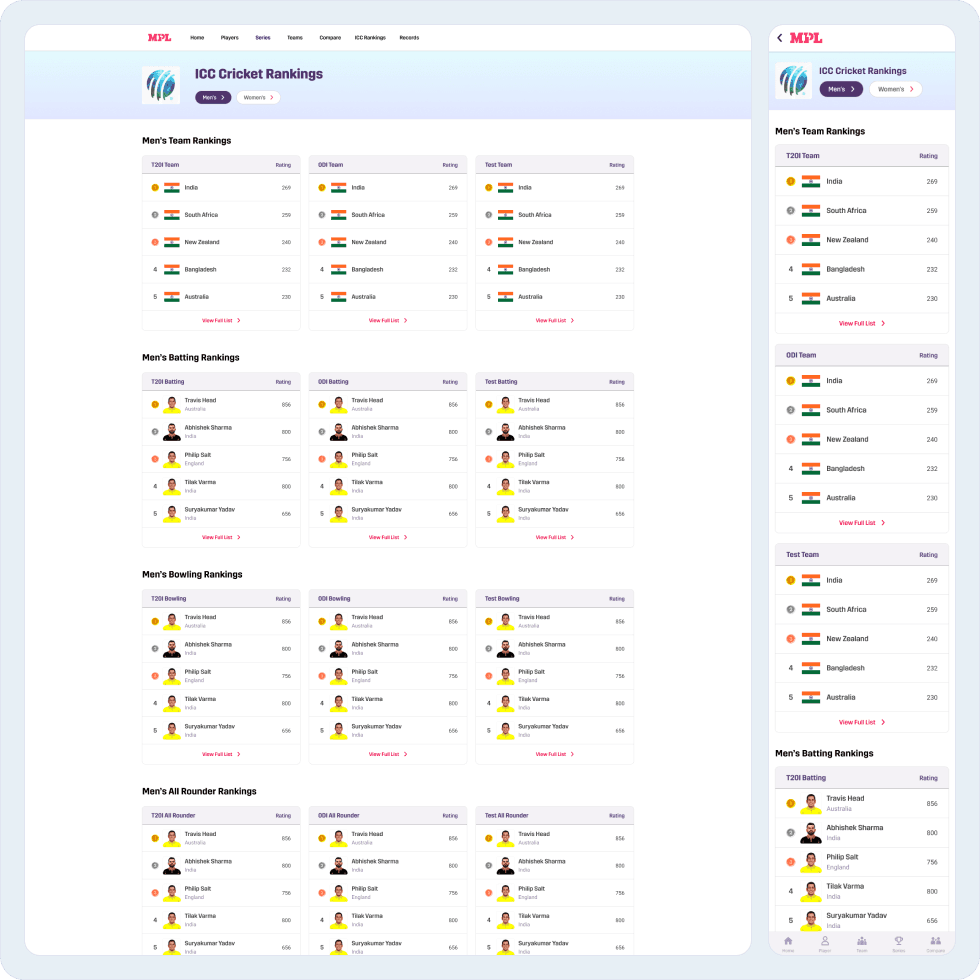Open the Teams item in desktop nav
980x980 pixels.
295,38
